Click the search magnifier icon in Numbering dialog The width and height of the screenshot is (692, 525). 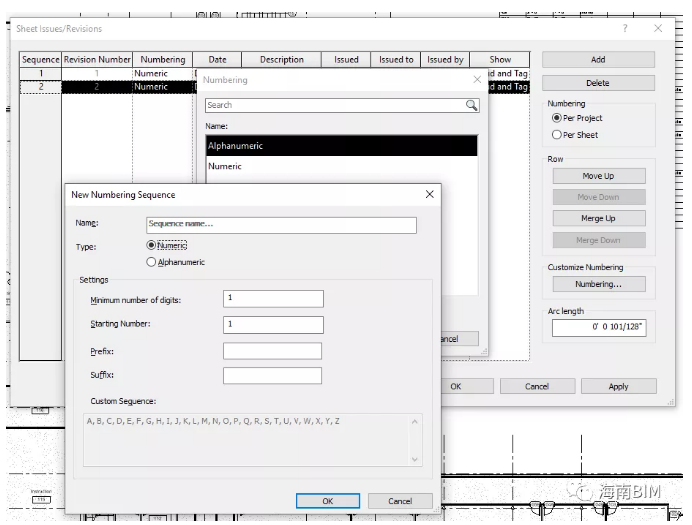click(x=471, y=105)
